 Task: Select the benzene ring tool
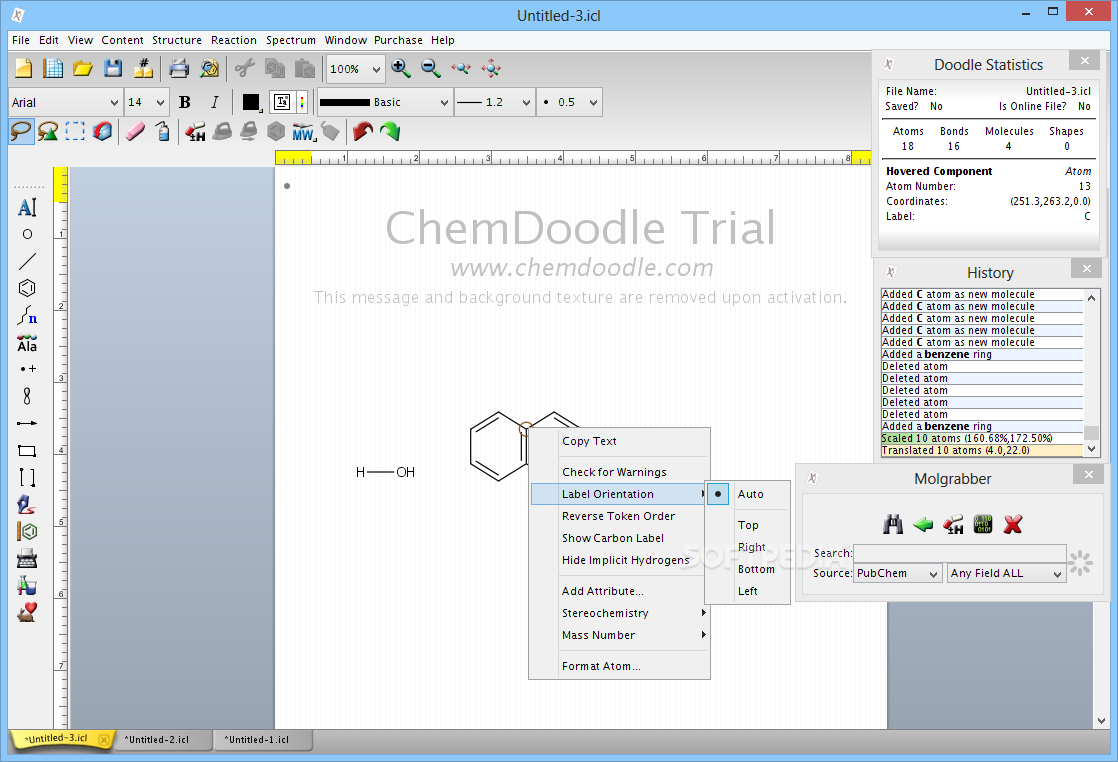[x=27, y=288]
